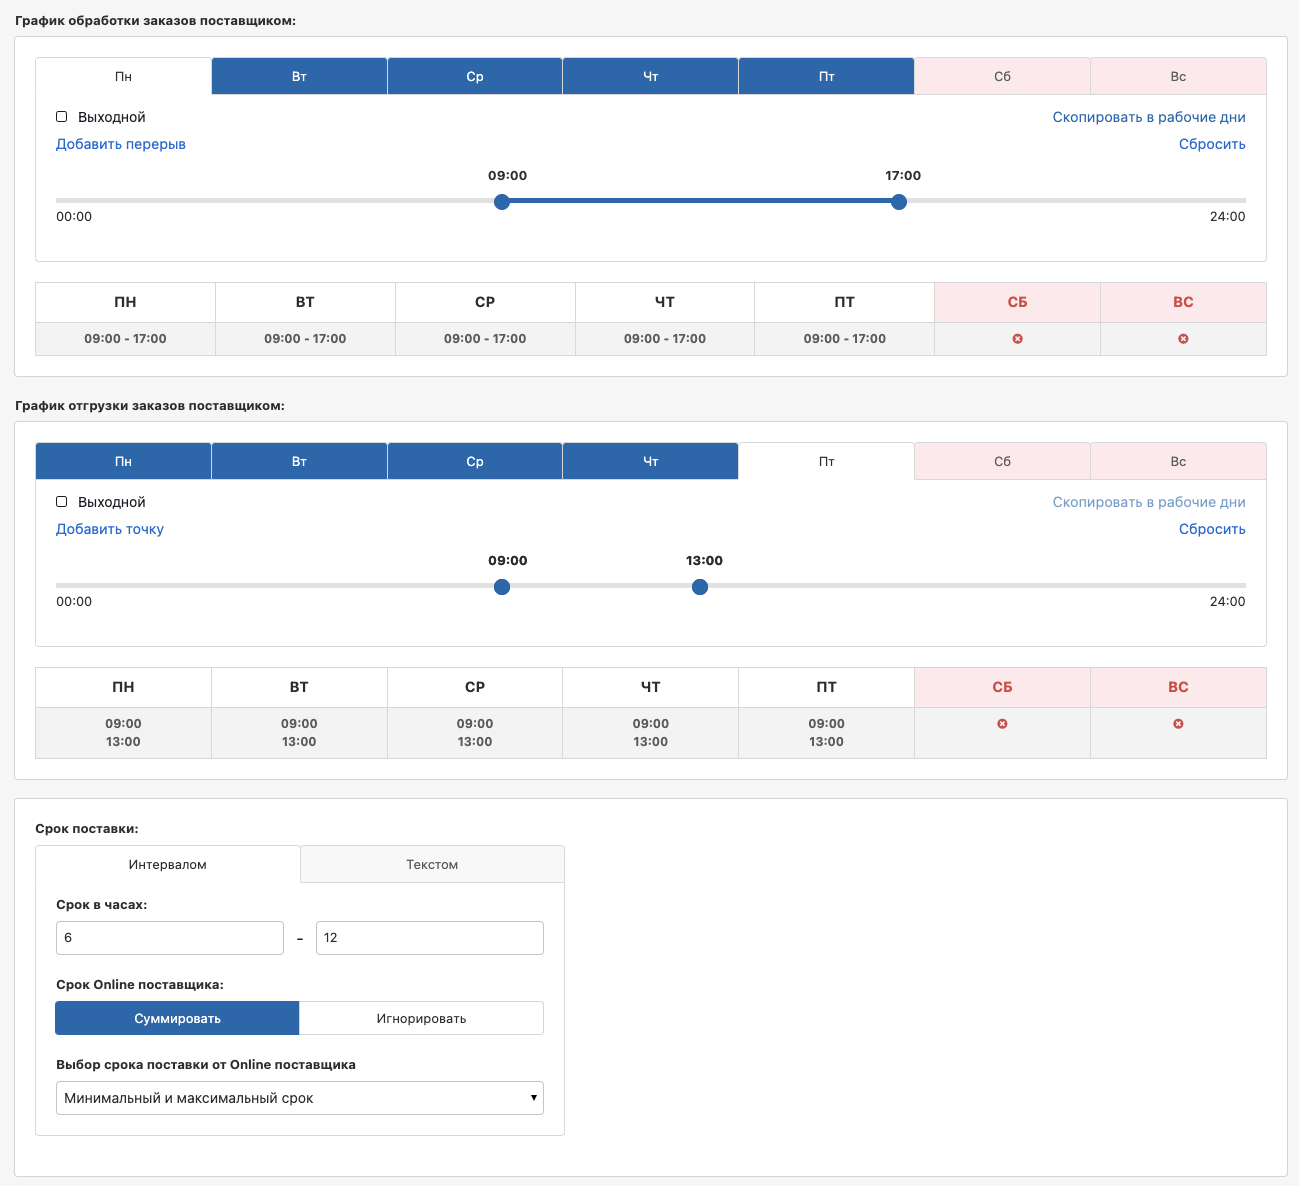Image resolution: width=1299 pixels, height=1186 pixels.
Task: Click Добавить перерыв link
Action: 121,144
